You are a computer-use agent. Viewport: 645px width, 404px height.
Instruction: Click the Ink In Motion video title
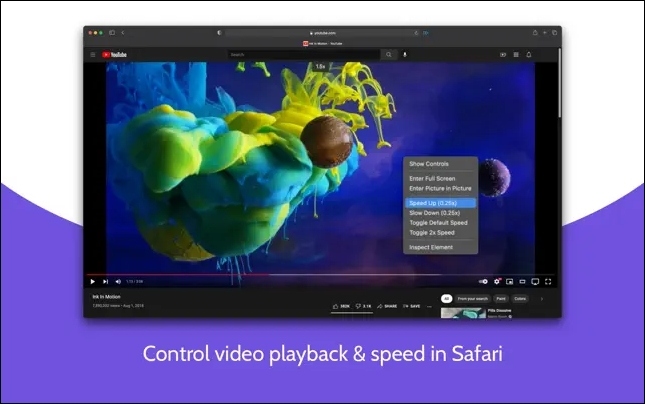(x=107, y=297)
